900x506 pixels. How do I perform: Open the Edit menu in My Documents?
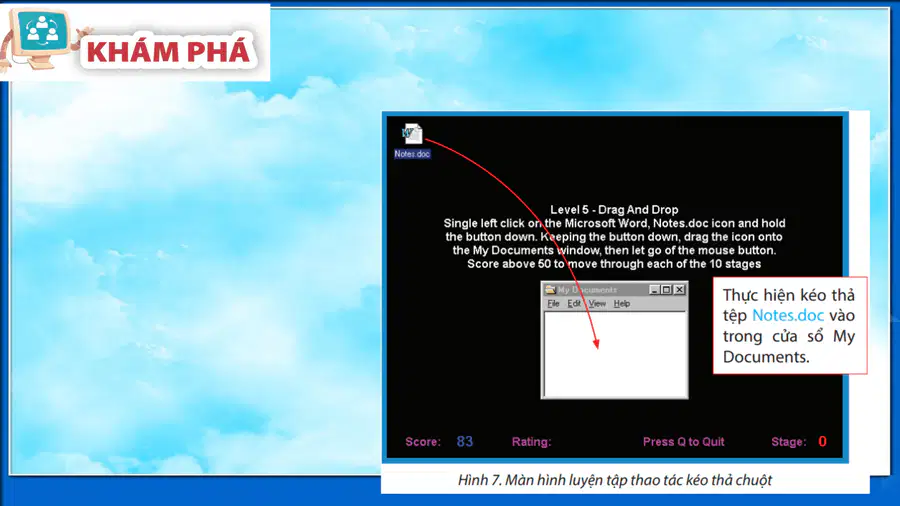tap(574, 303)
